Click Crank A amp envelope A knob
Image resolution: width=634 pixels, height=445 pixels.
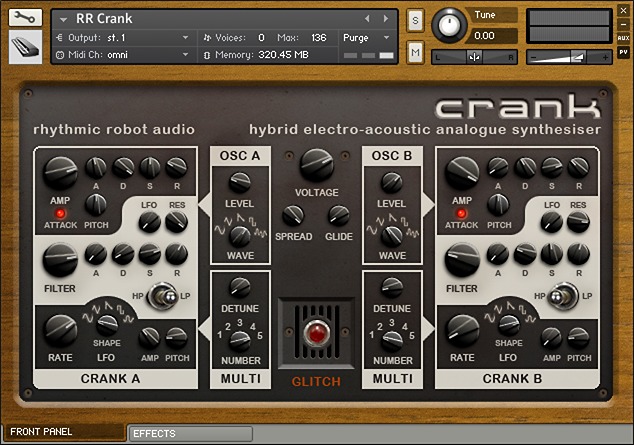click(x=96, y=168)
